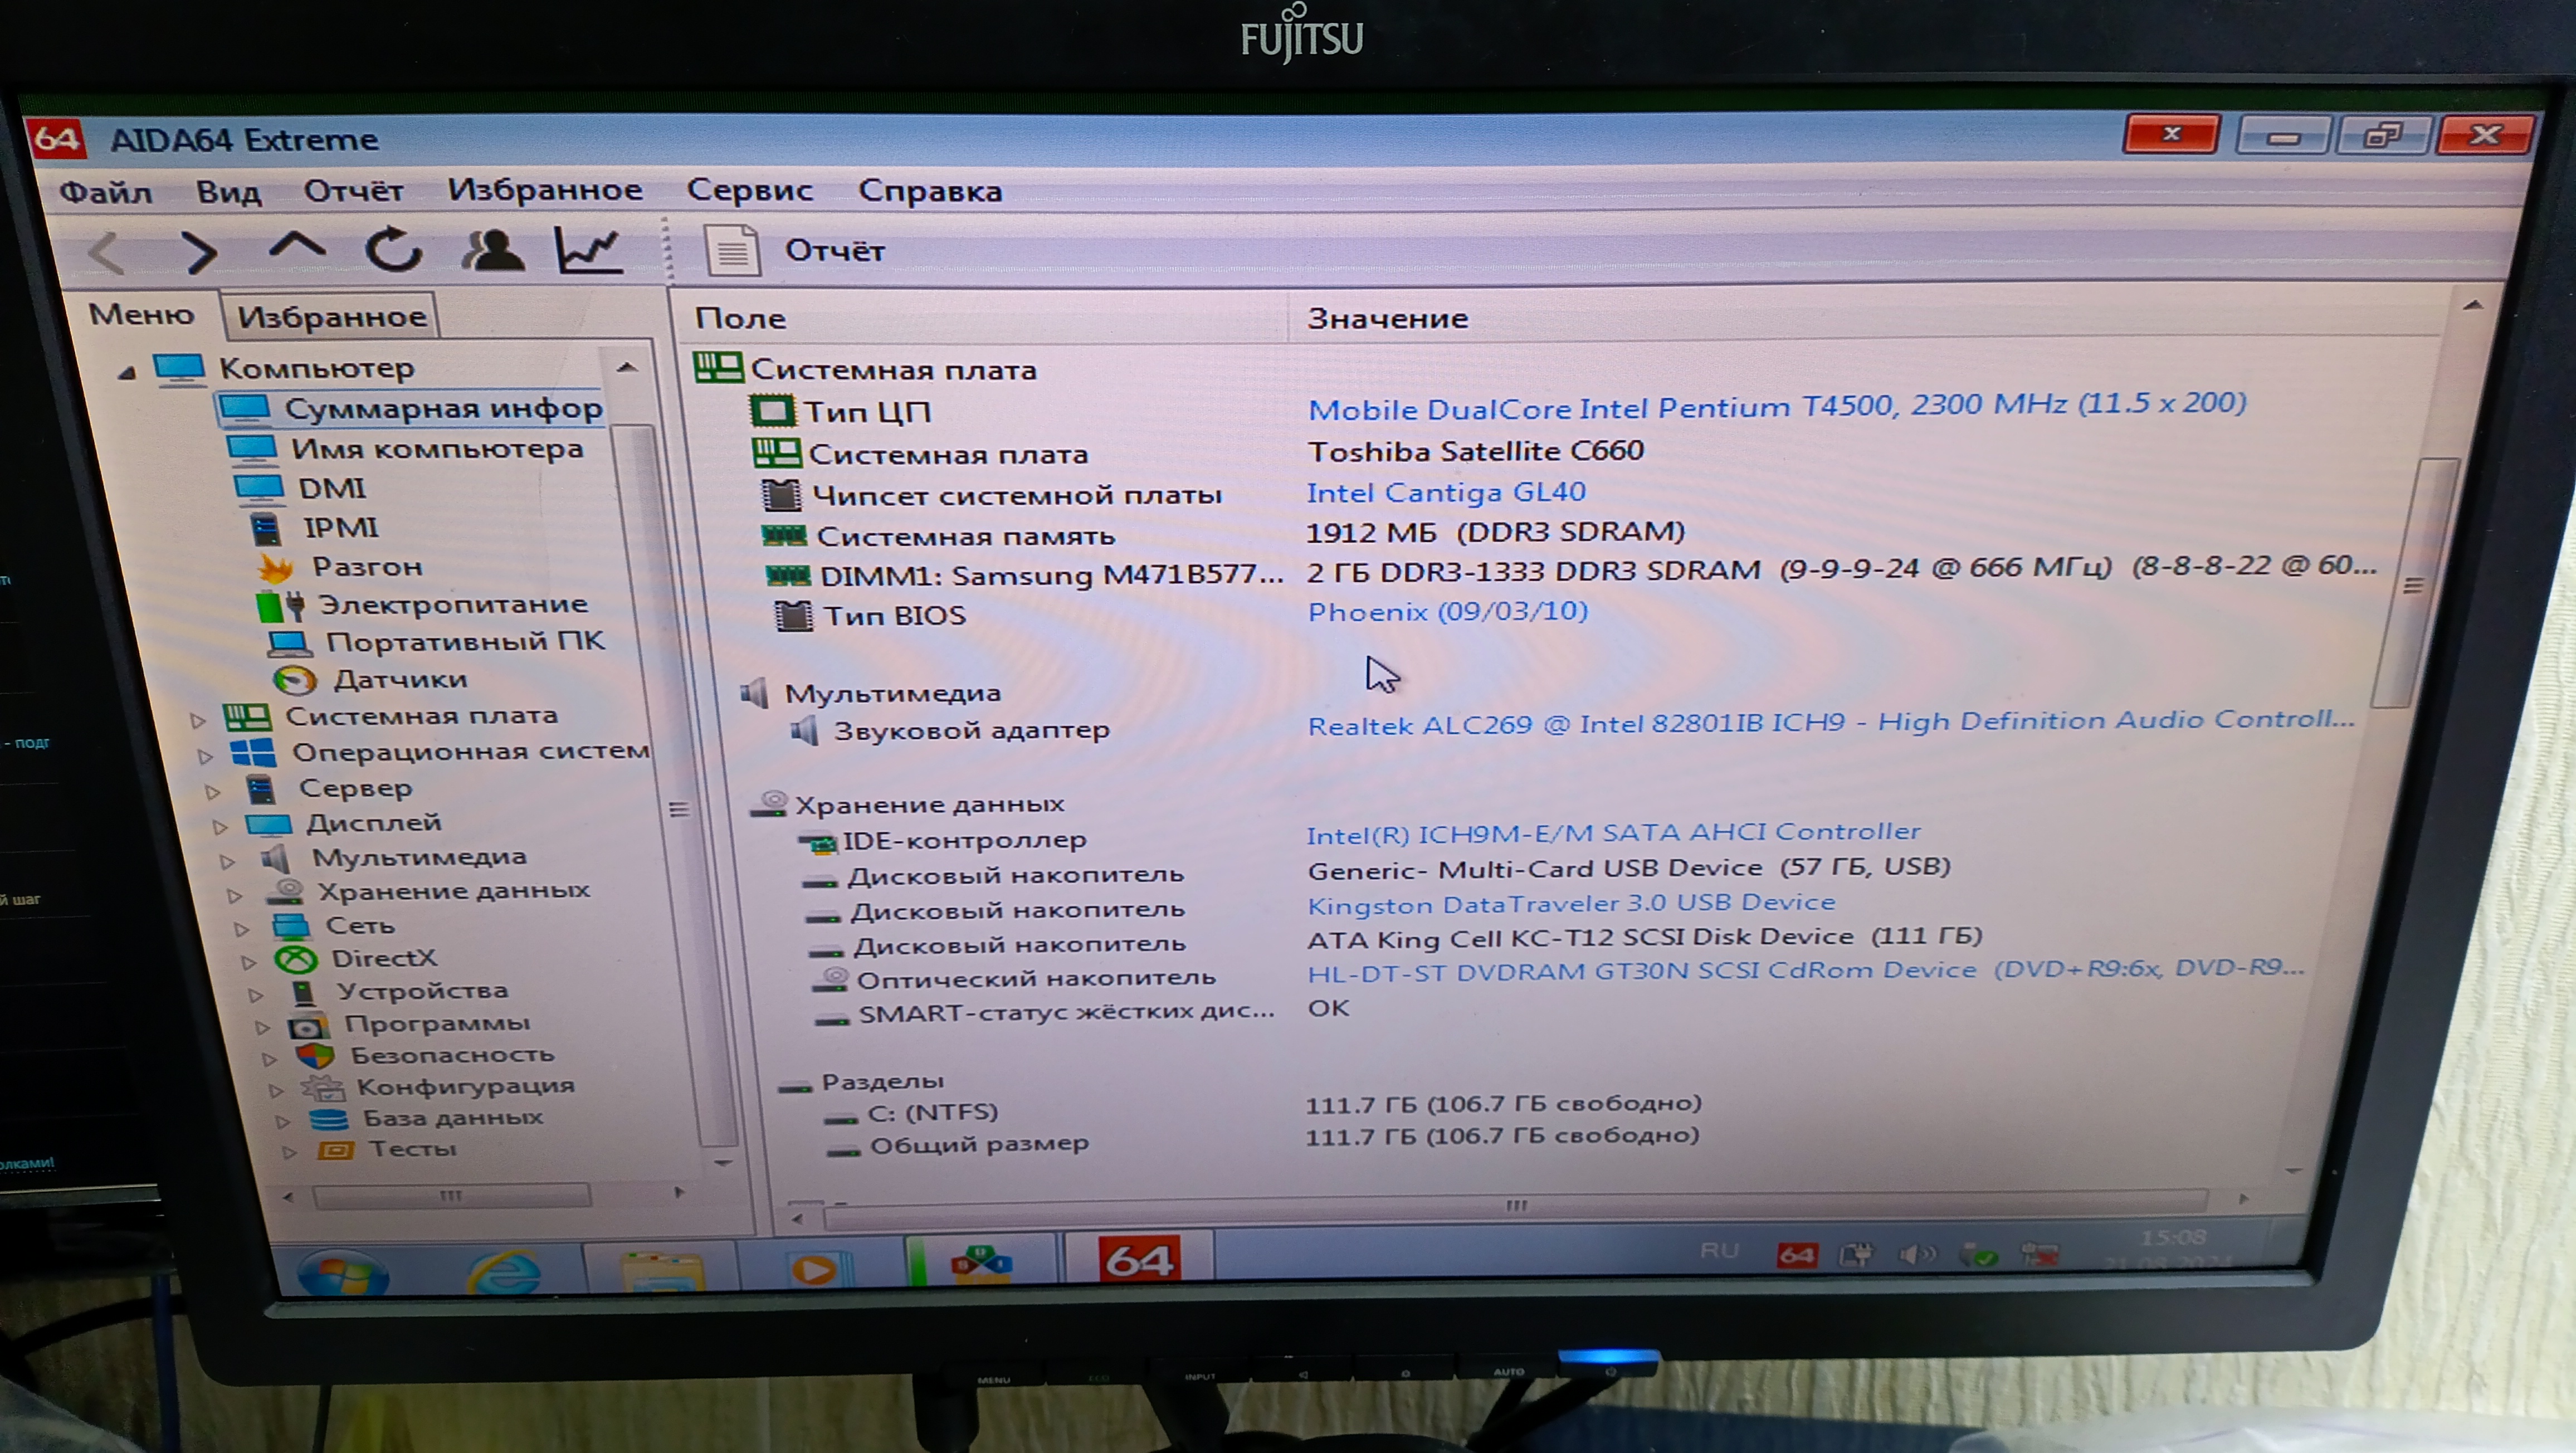Screen dimensions: 2576x1453
Task: Click the Устройства tree icon
Action: 304,992
